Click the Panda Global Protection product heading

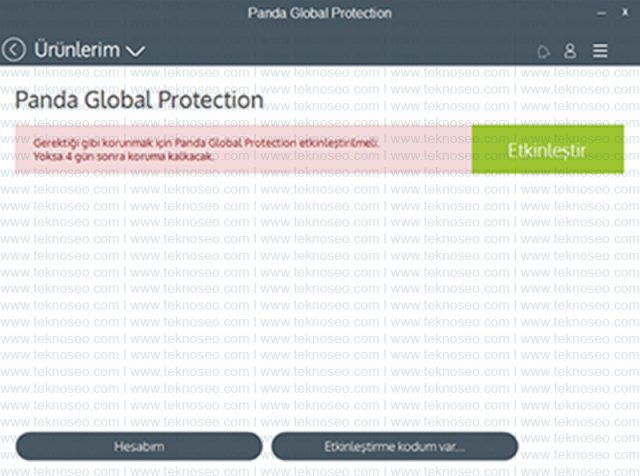pyautogui.click(x=139, y=100)
